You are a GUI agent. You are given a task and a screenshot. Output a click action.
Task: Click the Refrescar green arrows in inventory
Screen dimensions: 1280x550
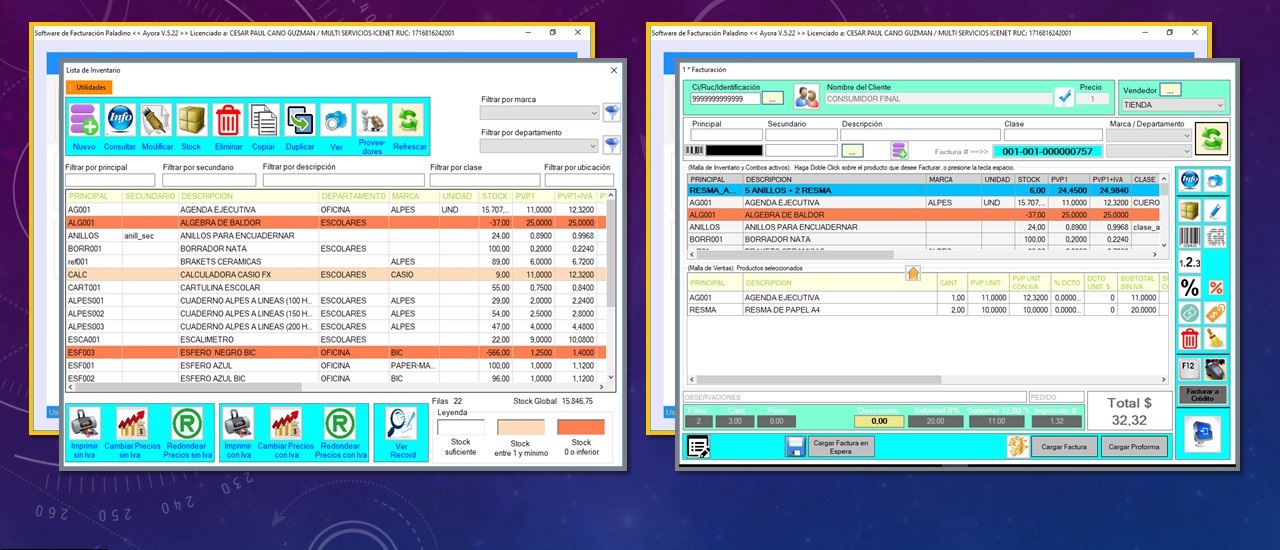(408, 121)
